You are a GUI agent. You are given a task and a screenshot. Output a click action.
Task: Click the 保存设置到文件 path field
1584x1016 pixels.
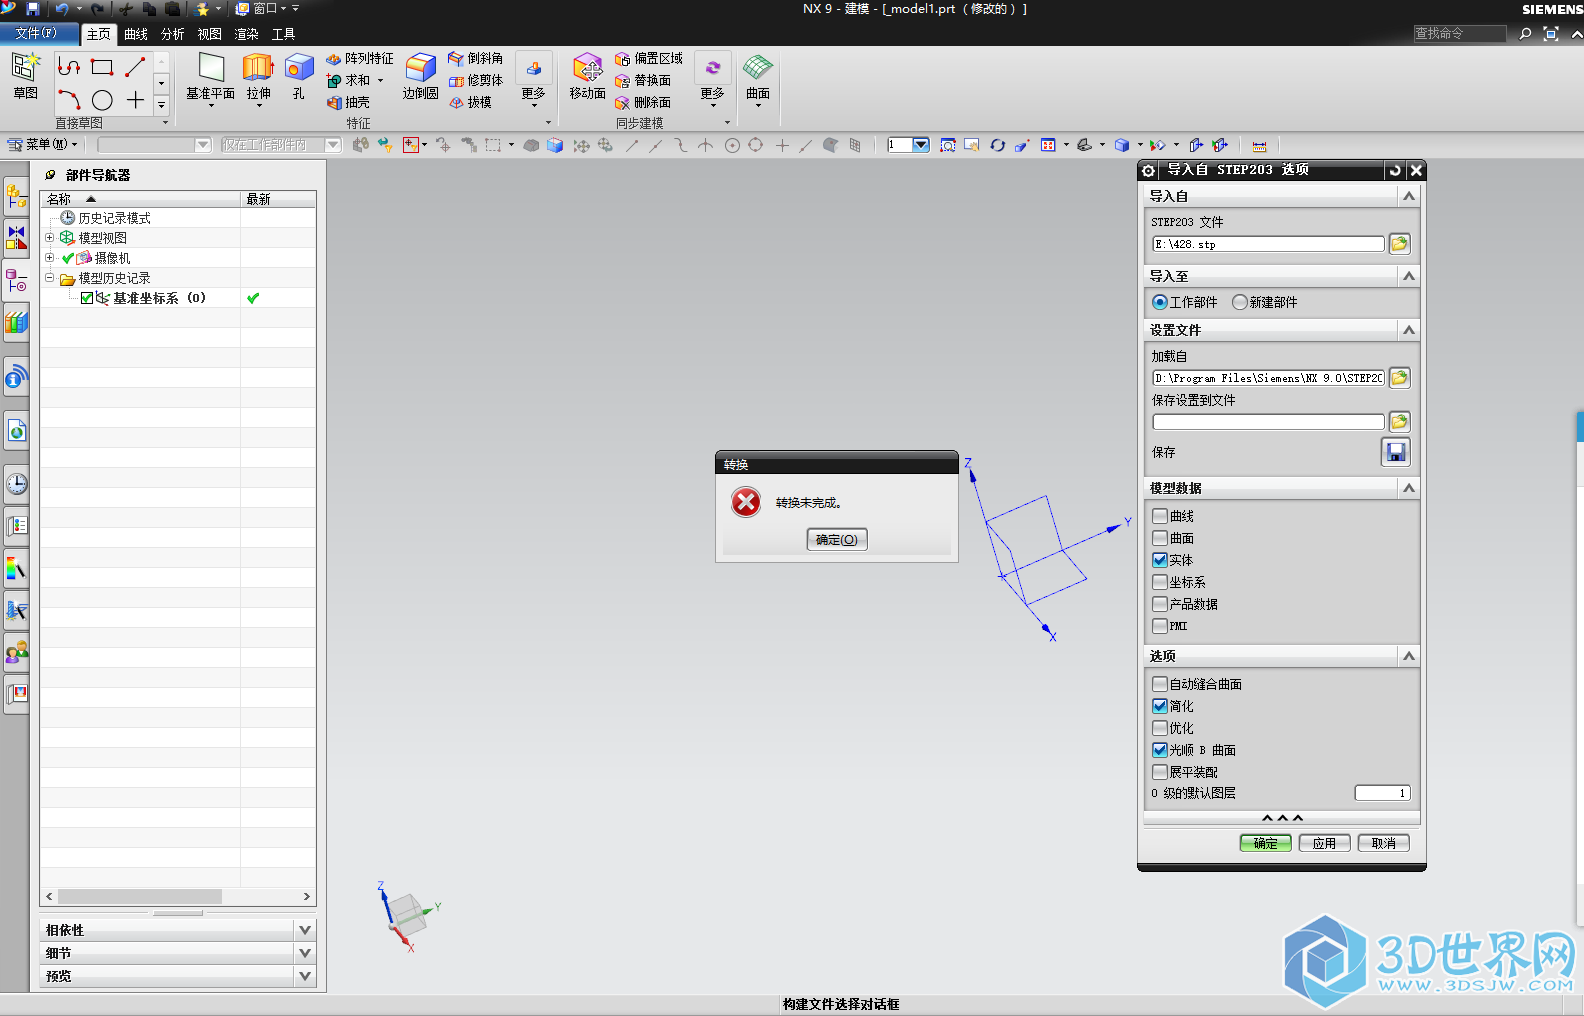(x=1268, y=422)
